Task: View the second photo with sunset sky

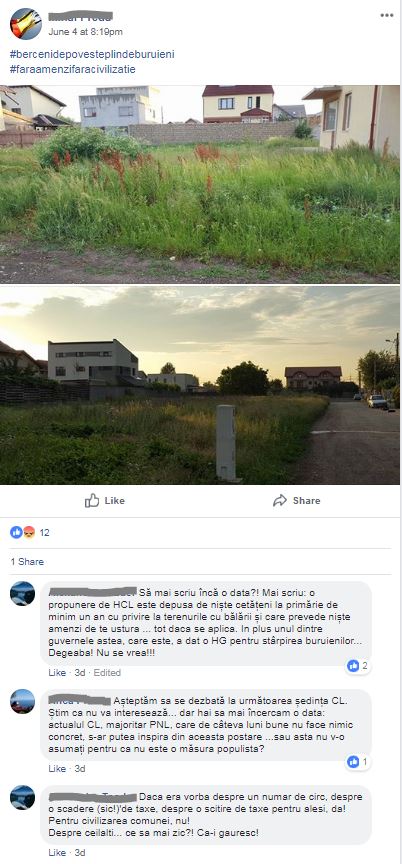Action: pos(200,385)
